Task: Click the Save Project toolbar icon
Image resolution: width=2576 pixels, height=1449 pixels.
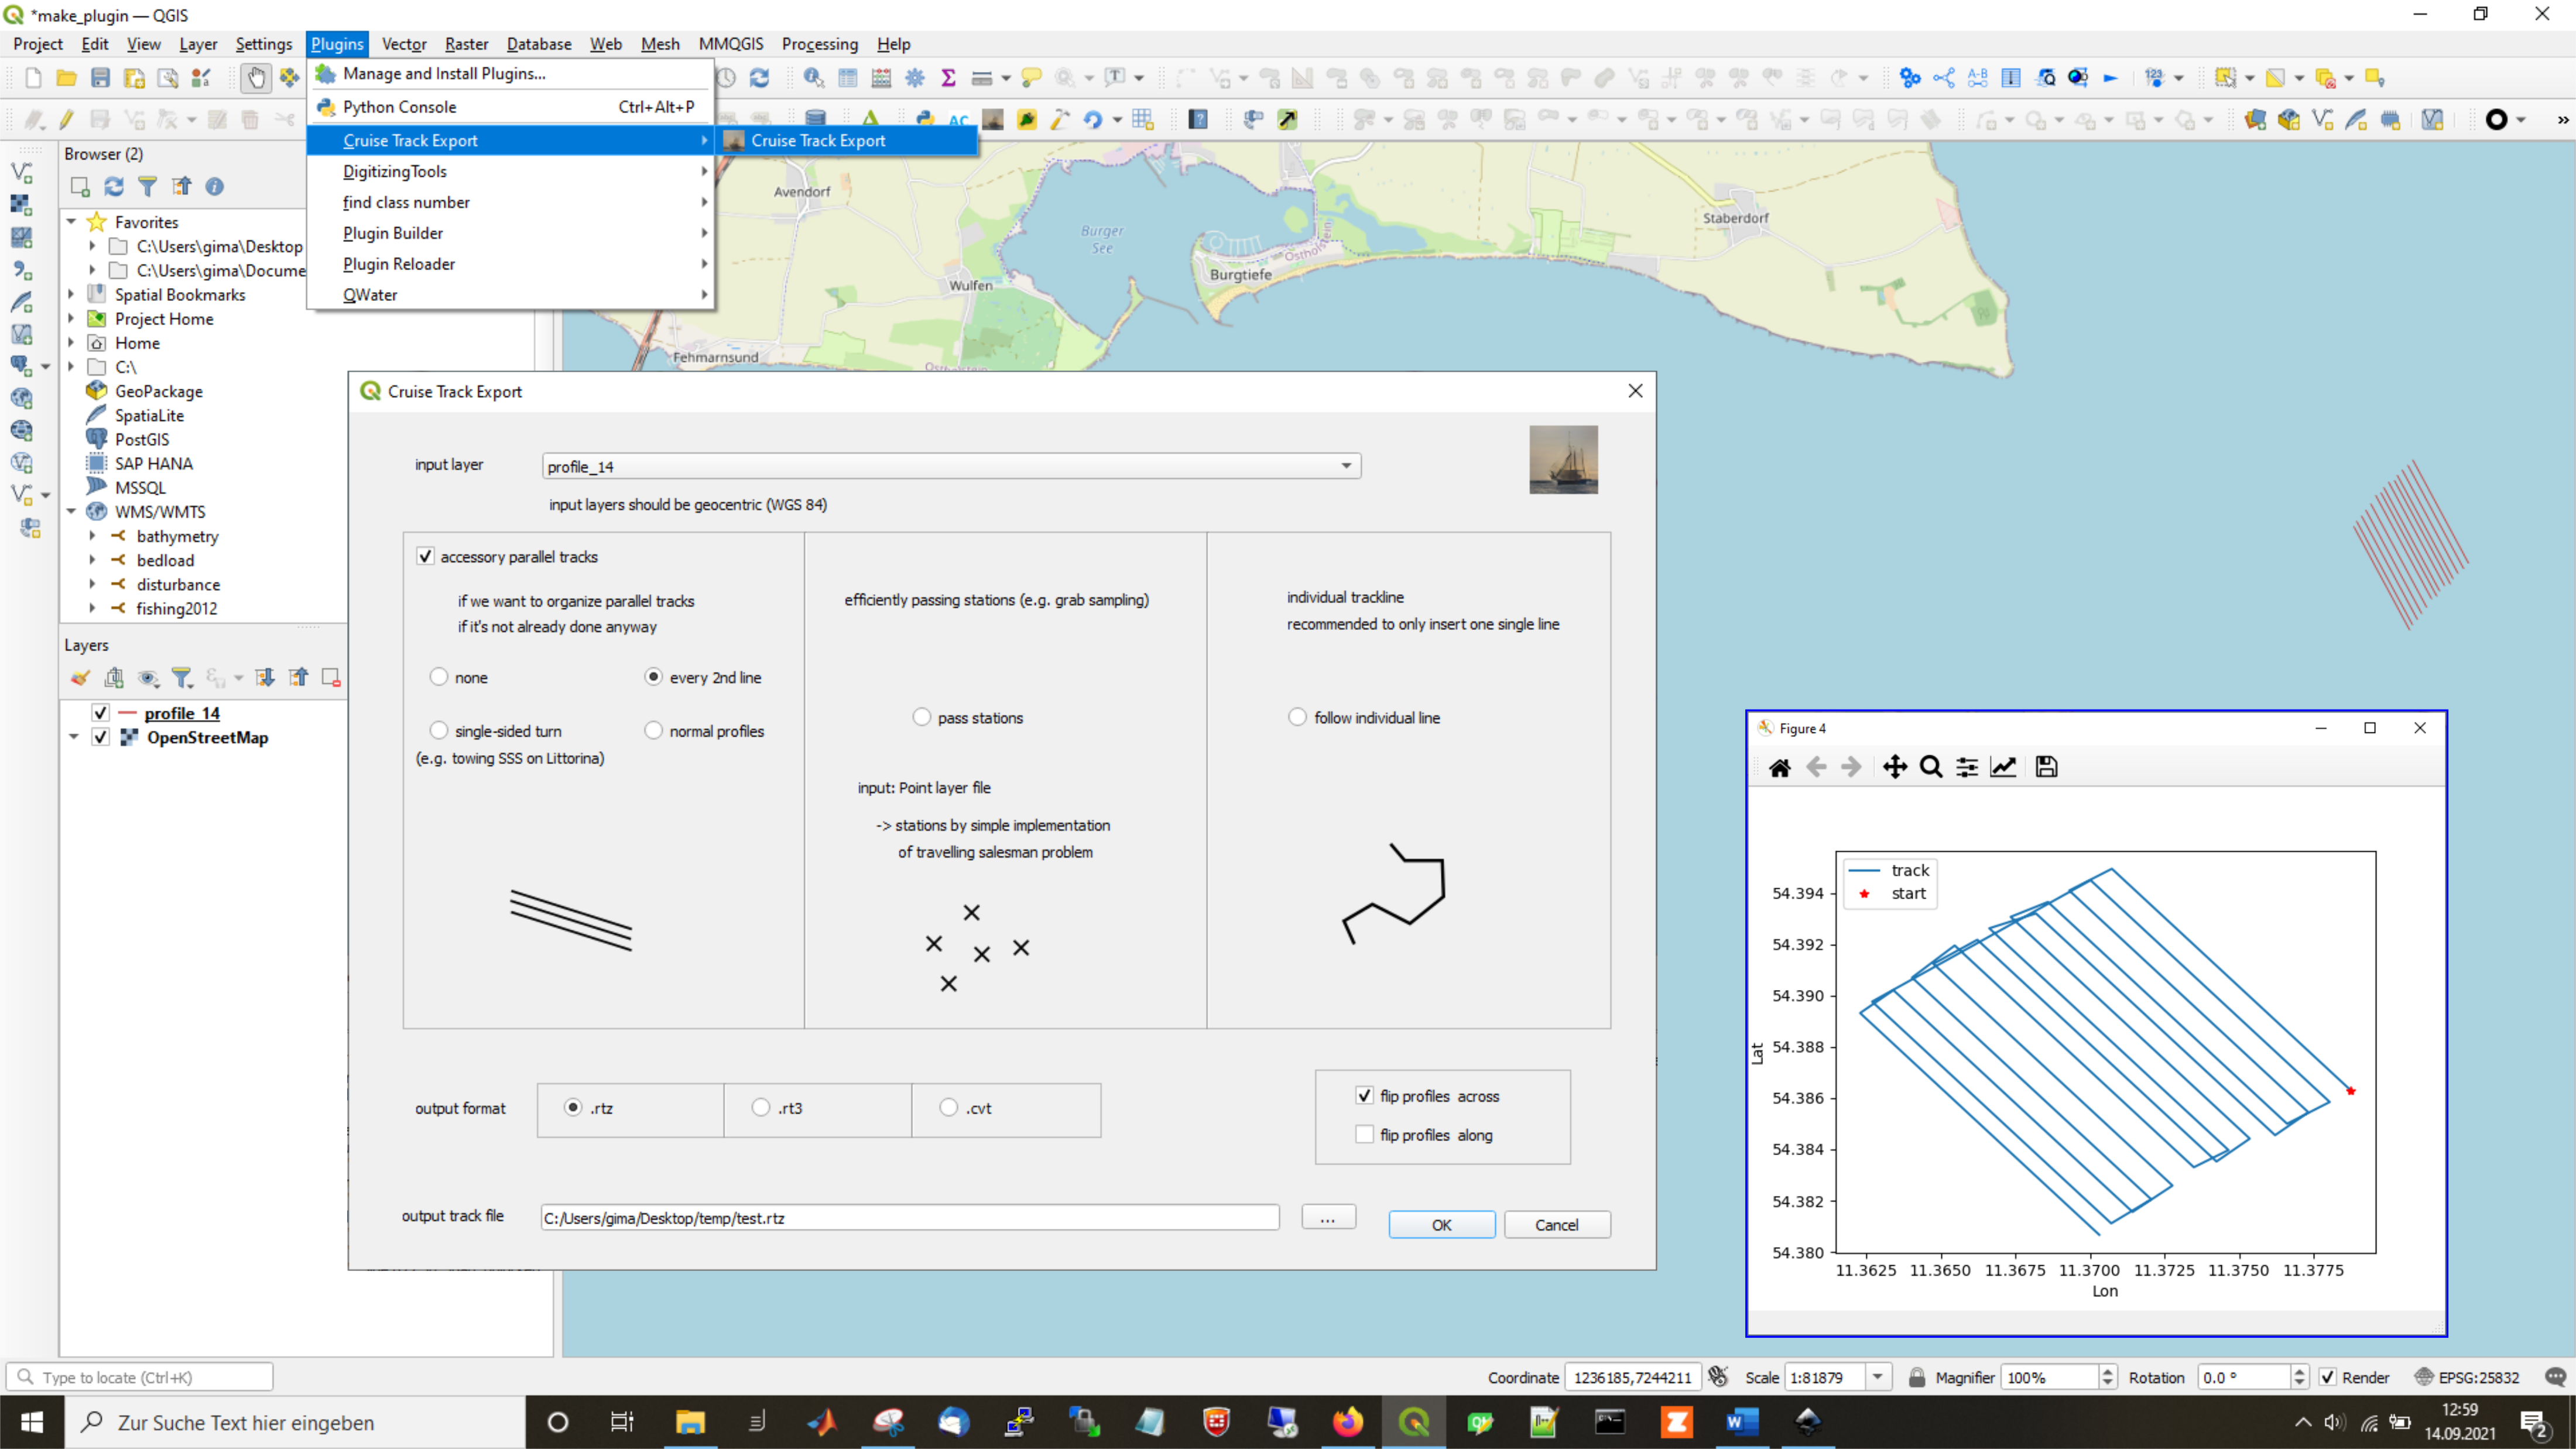Action: [100, 78]
